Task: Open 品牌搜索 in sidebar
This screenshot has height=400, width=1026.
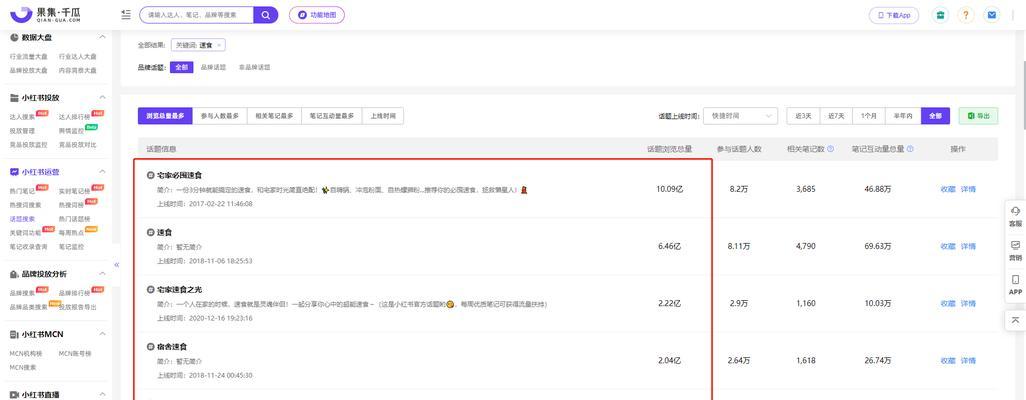Action: pyautogui.click(x=22, y=293)
